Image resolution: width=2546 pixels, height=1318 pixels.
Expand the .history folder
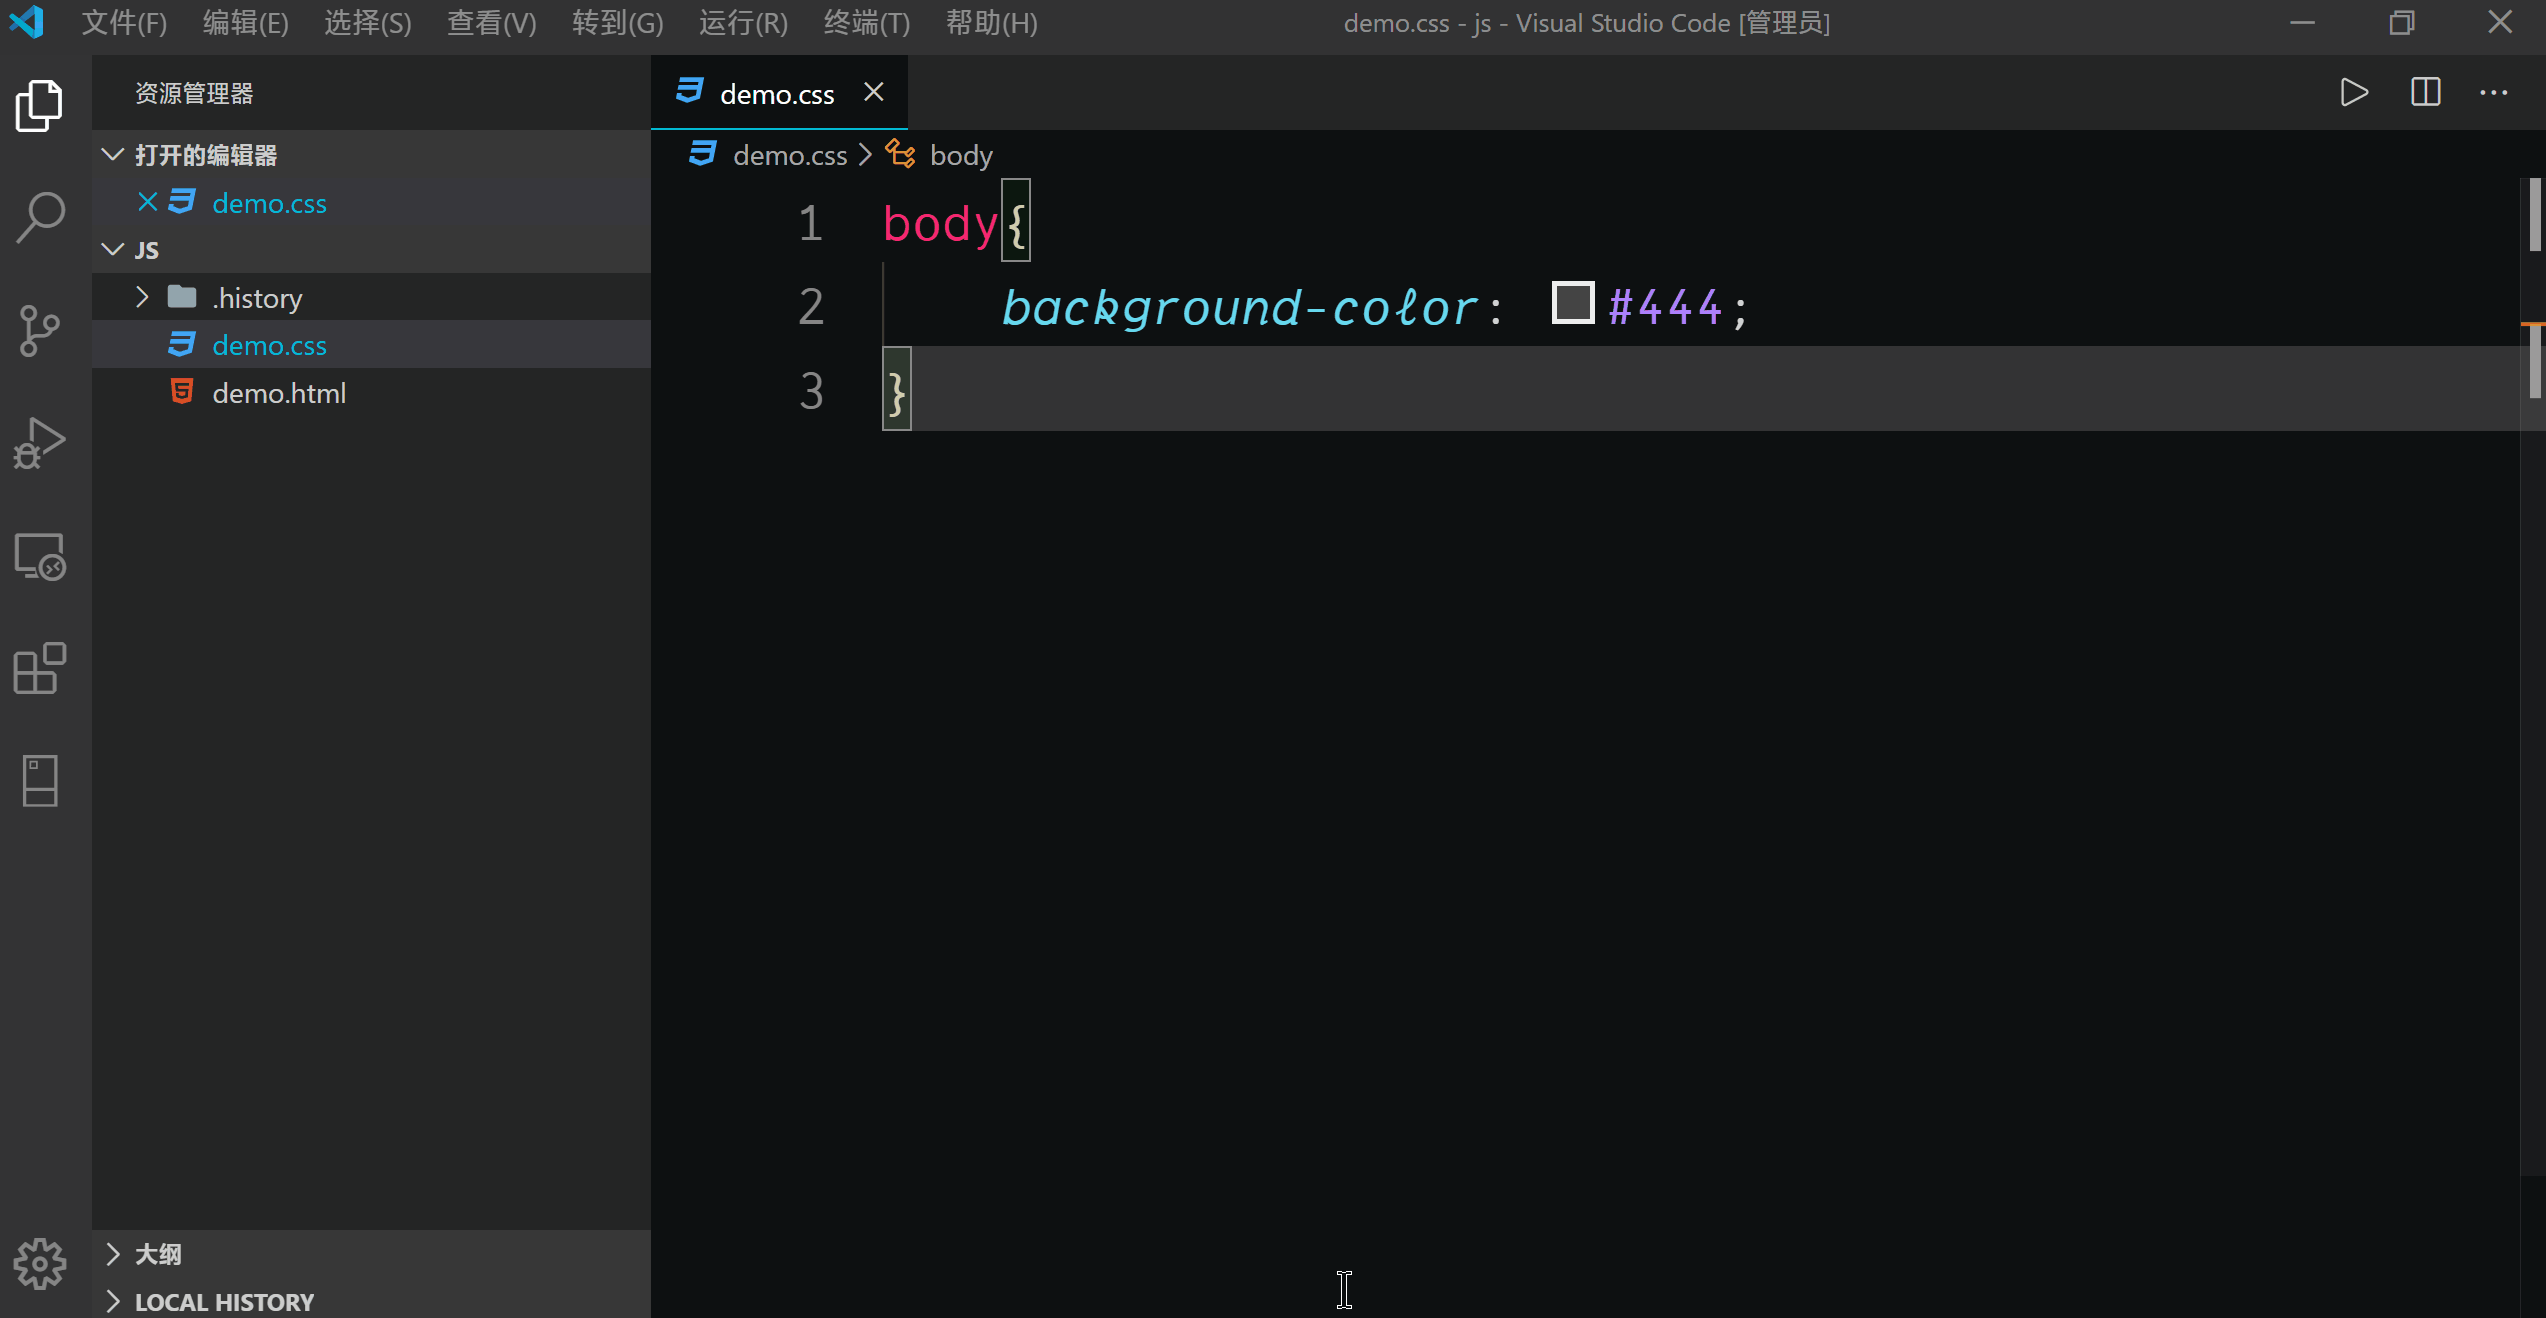[142, 297]
